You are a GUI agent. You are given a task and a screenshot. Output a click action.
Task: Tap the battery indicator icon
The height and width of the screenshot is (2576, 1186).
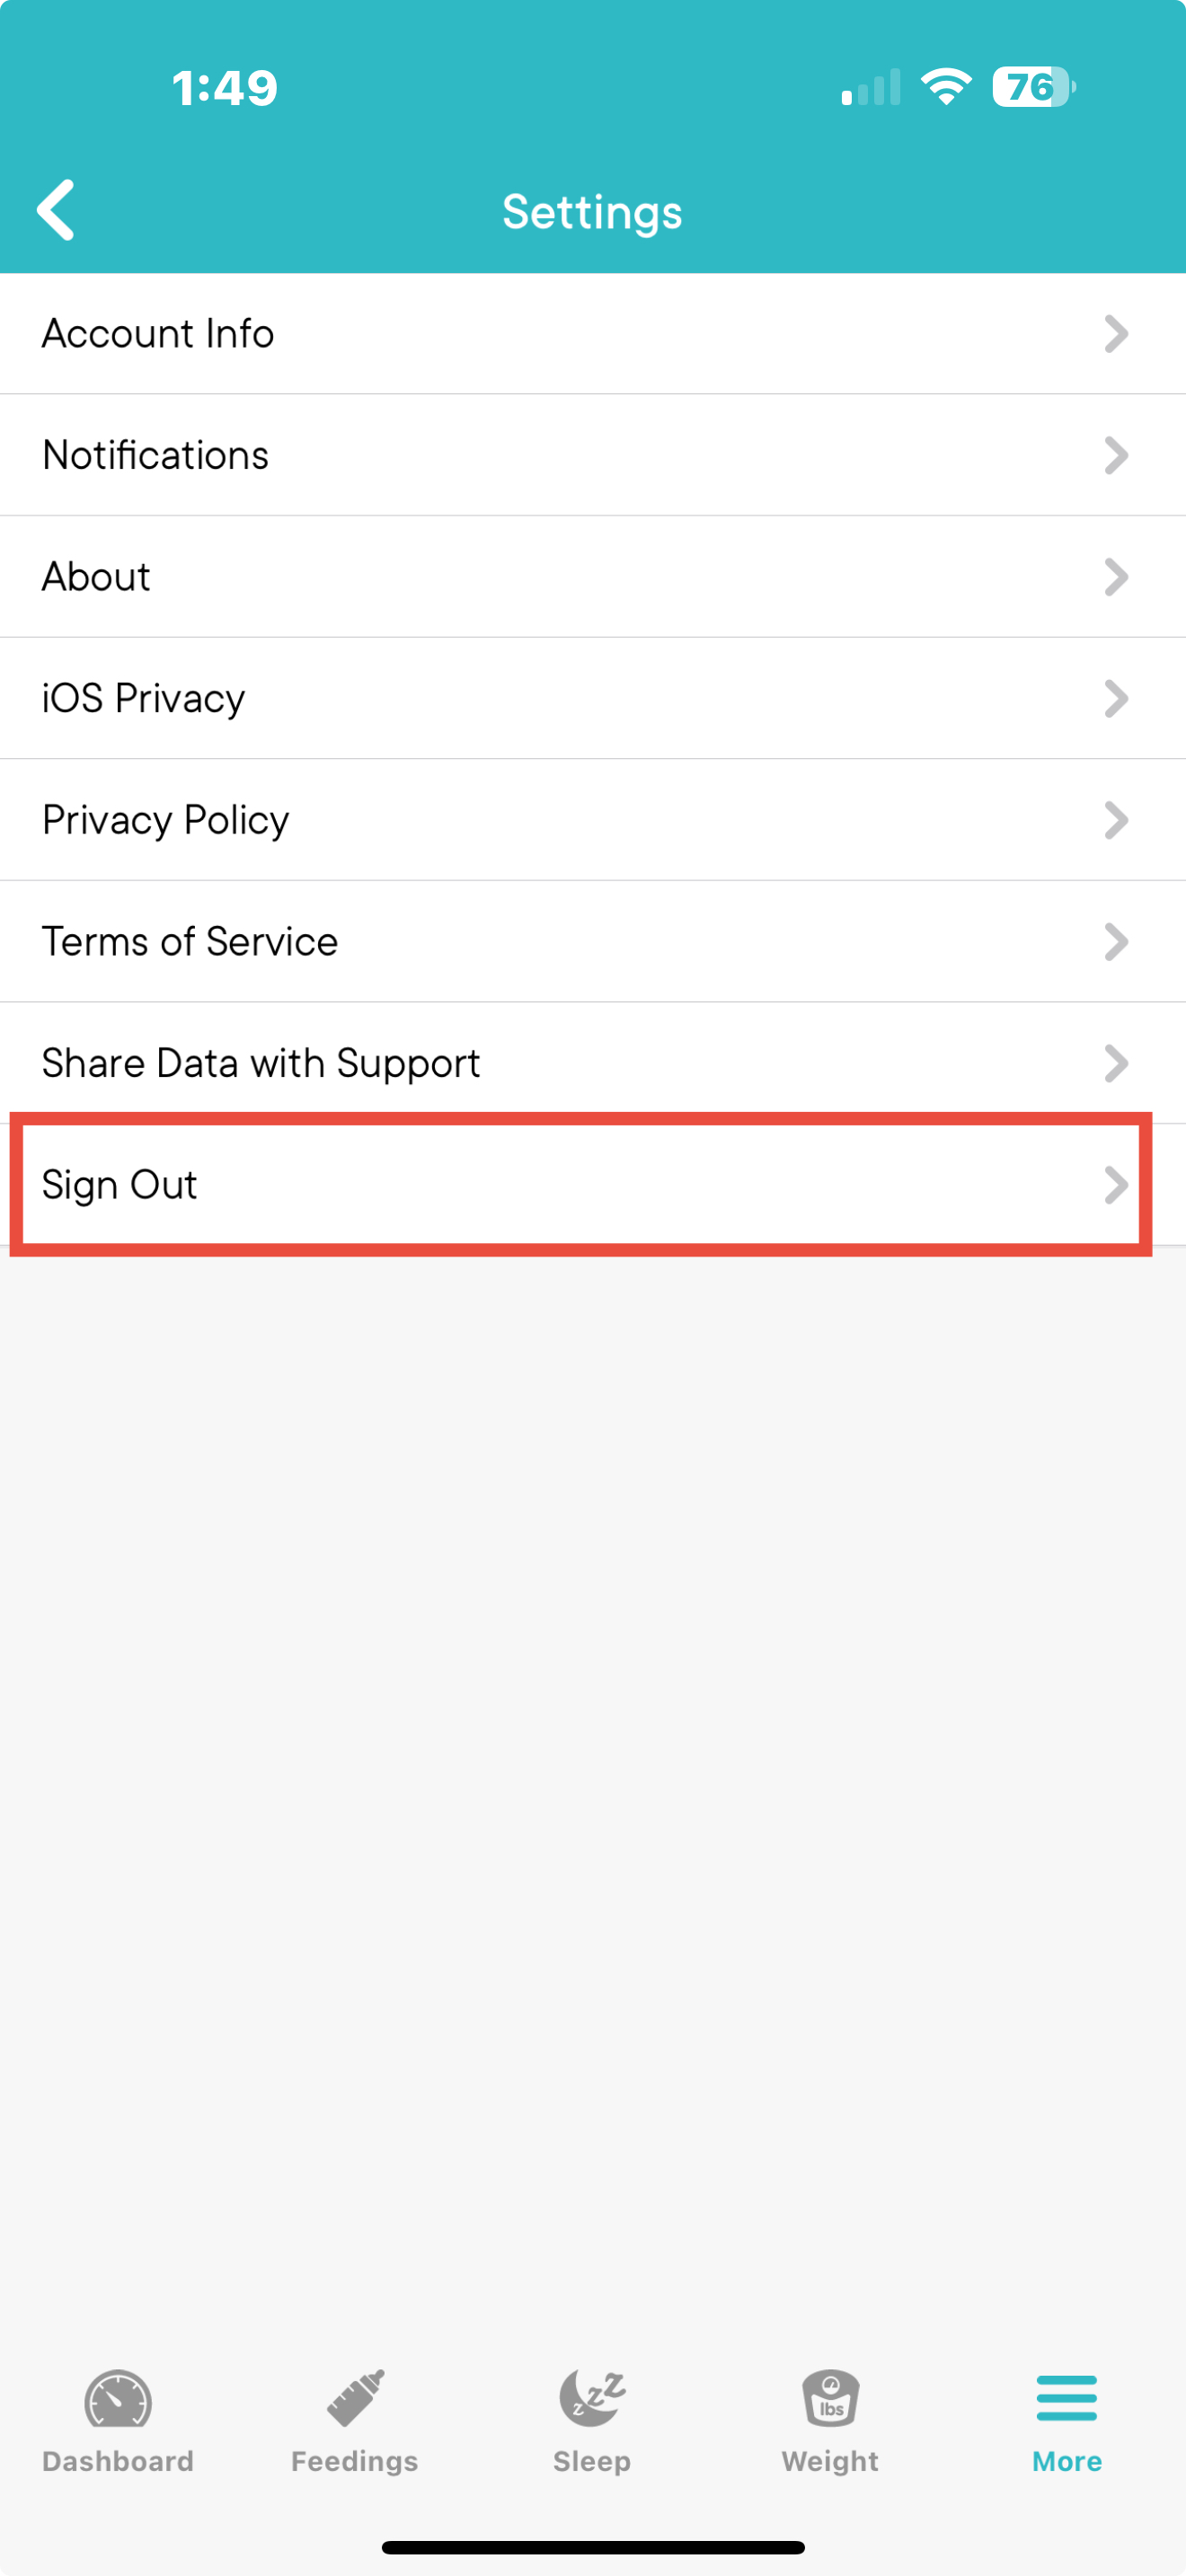[x=1034, y=87]
